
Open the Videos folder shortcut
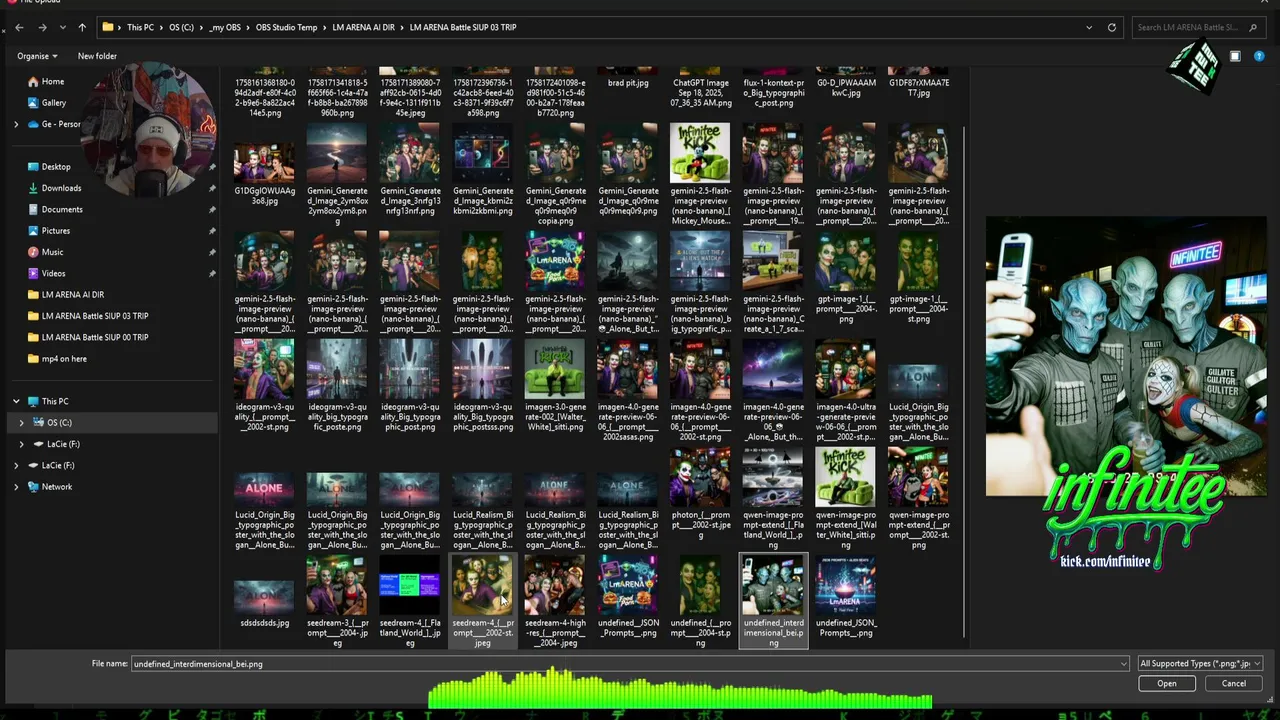[x=53, y=273]
